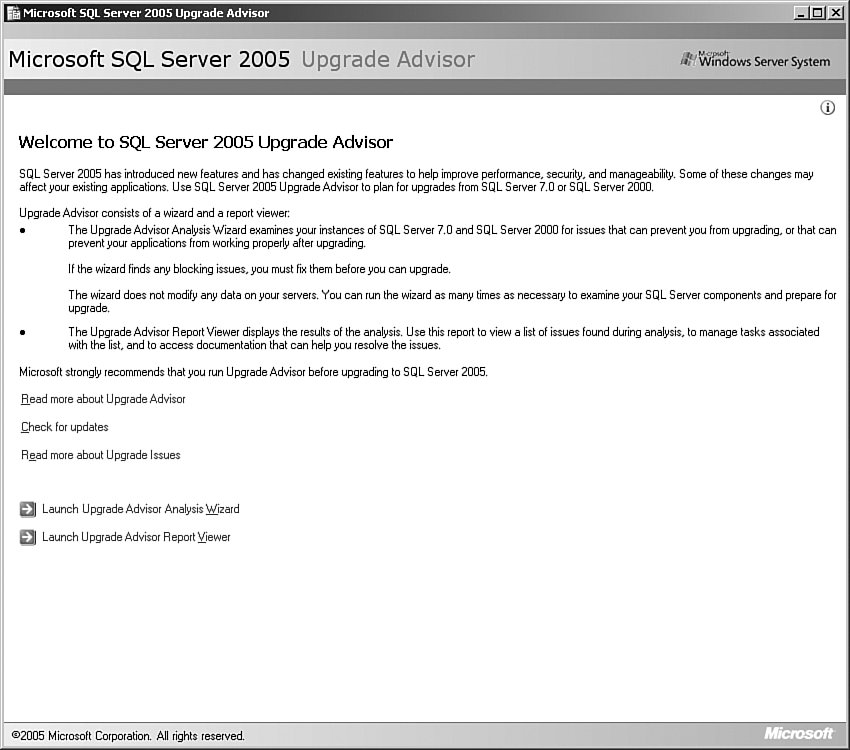The width and height of the screenshot is (850, 750).
Task: Select the Check for updates link
Action: tap(65, 427)
